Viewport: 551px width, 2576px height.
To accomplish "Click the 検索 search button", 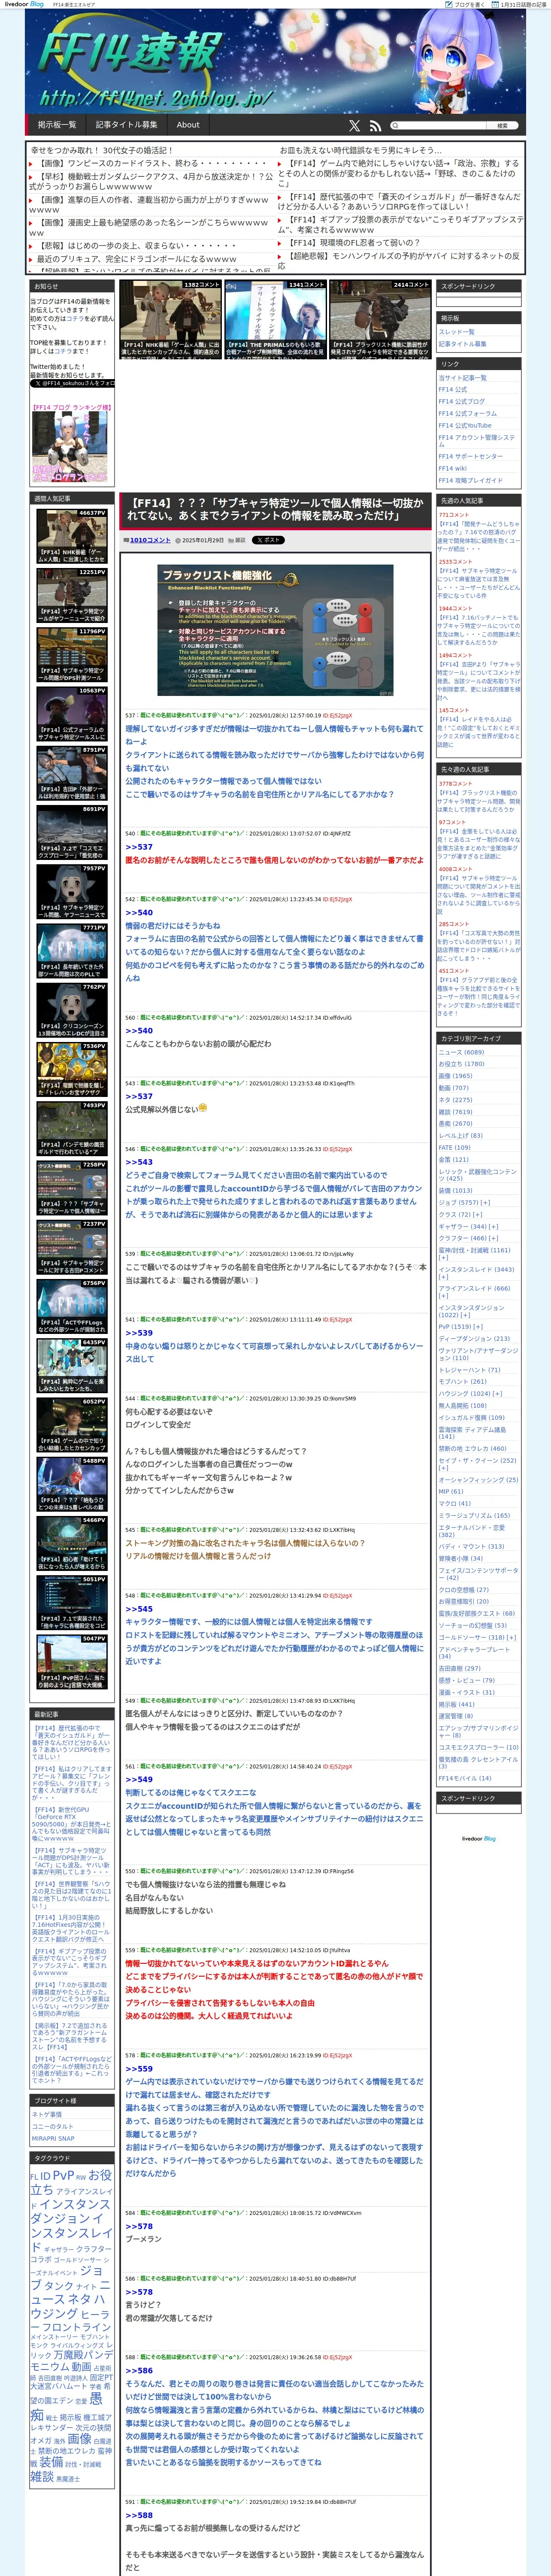I will tap(502, 126).
